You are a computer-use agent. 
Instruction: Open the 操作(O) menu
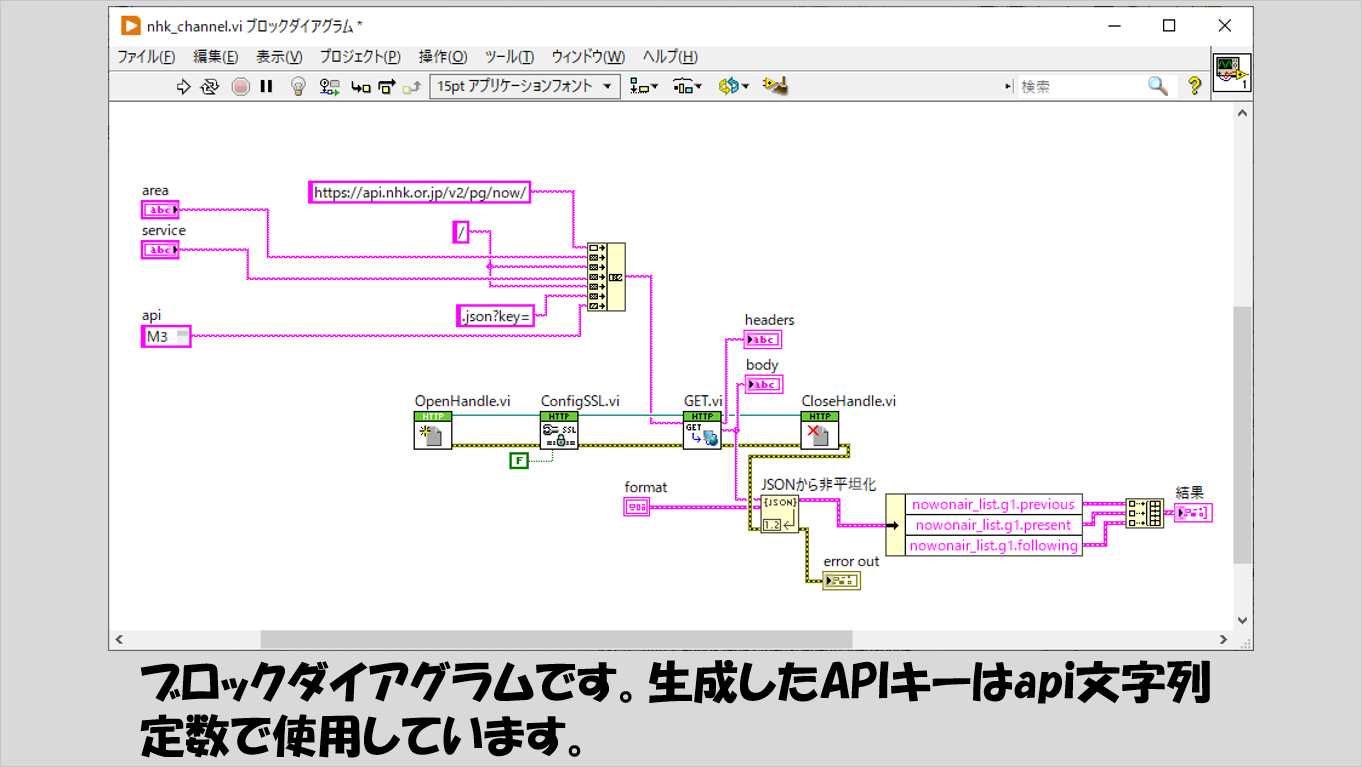443,57
